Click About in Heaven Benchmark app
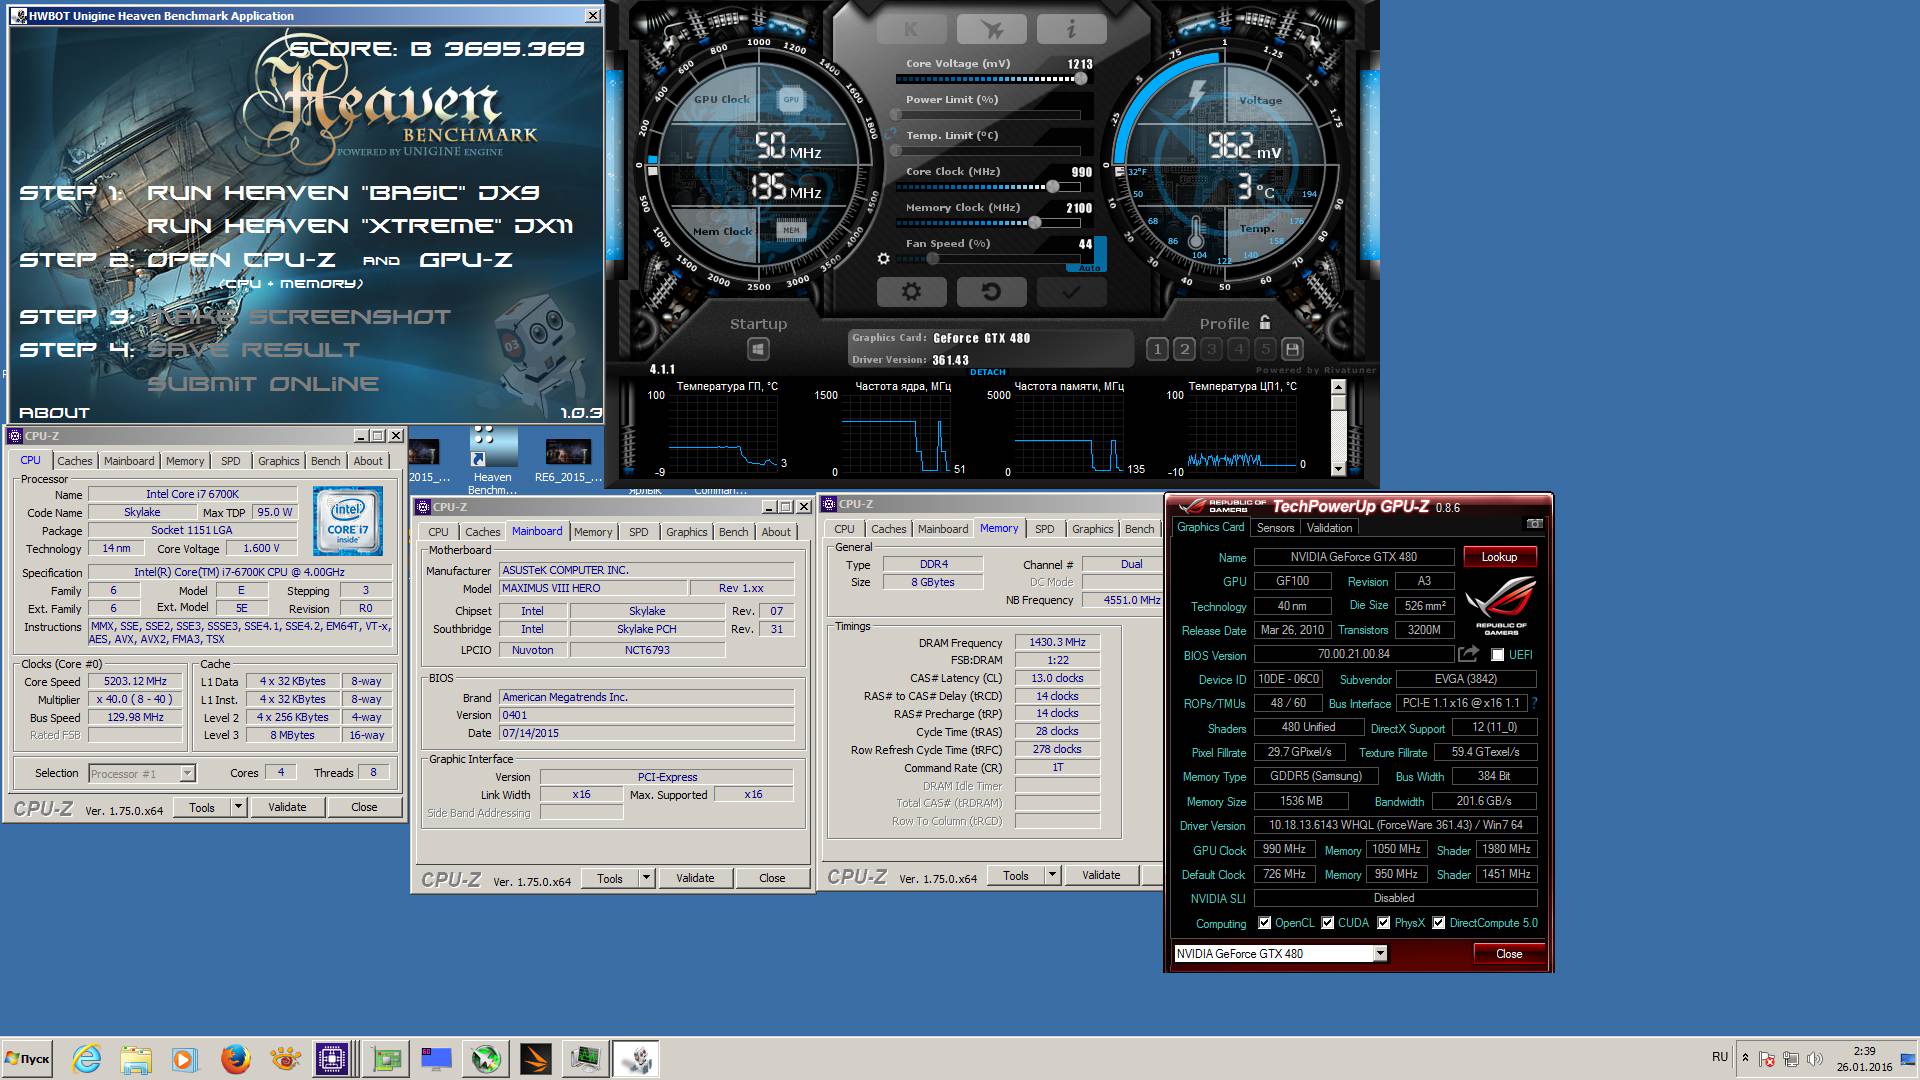 55,412
